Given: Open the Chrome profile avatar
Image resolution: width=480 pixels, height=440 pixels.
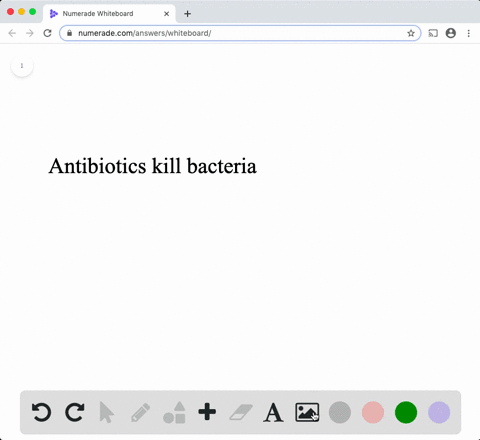Looking at the screenshot, I should 451,33.
